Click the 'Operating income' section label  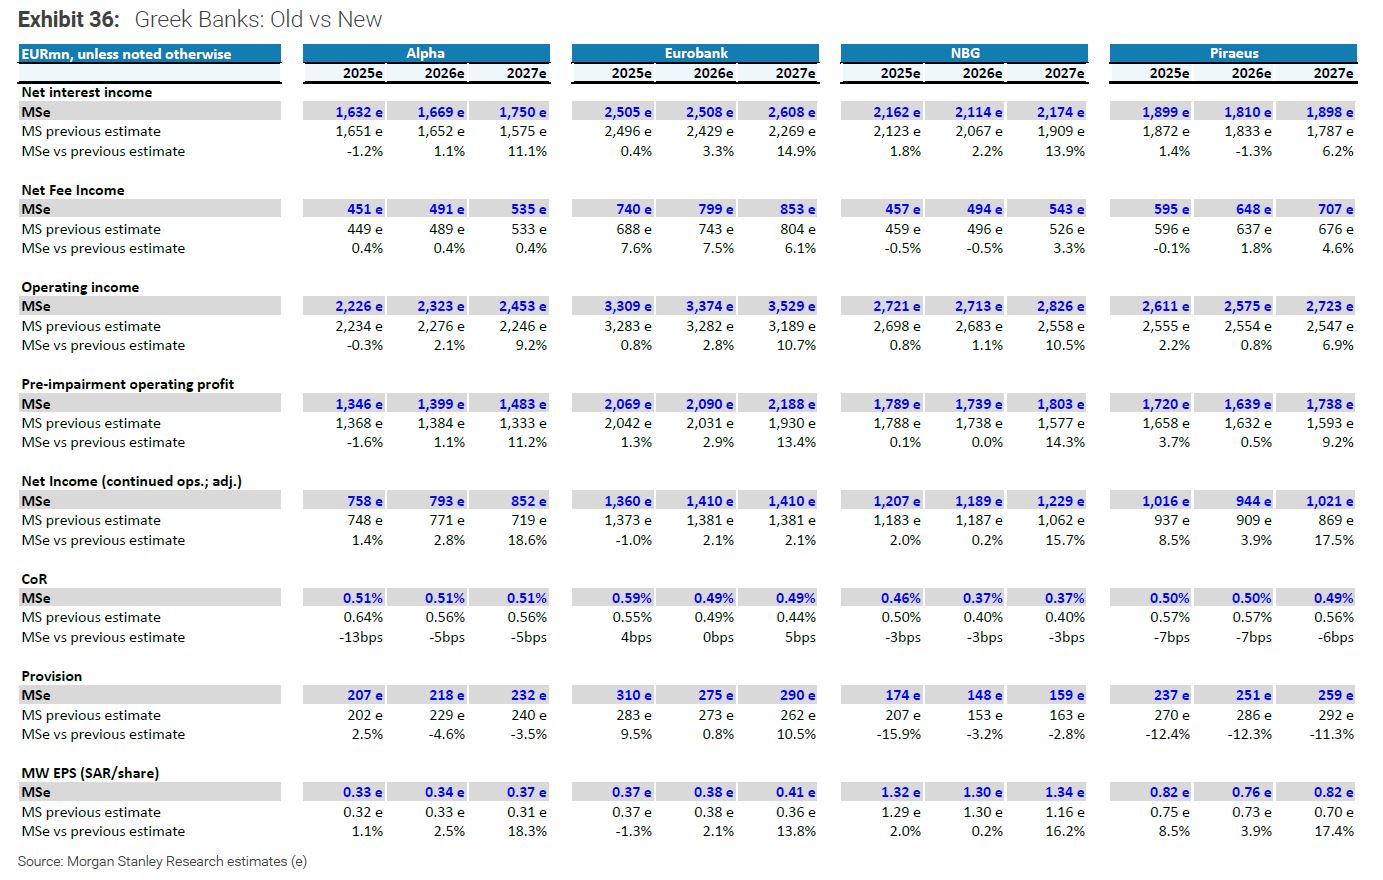tap(80, 287)
